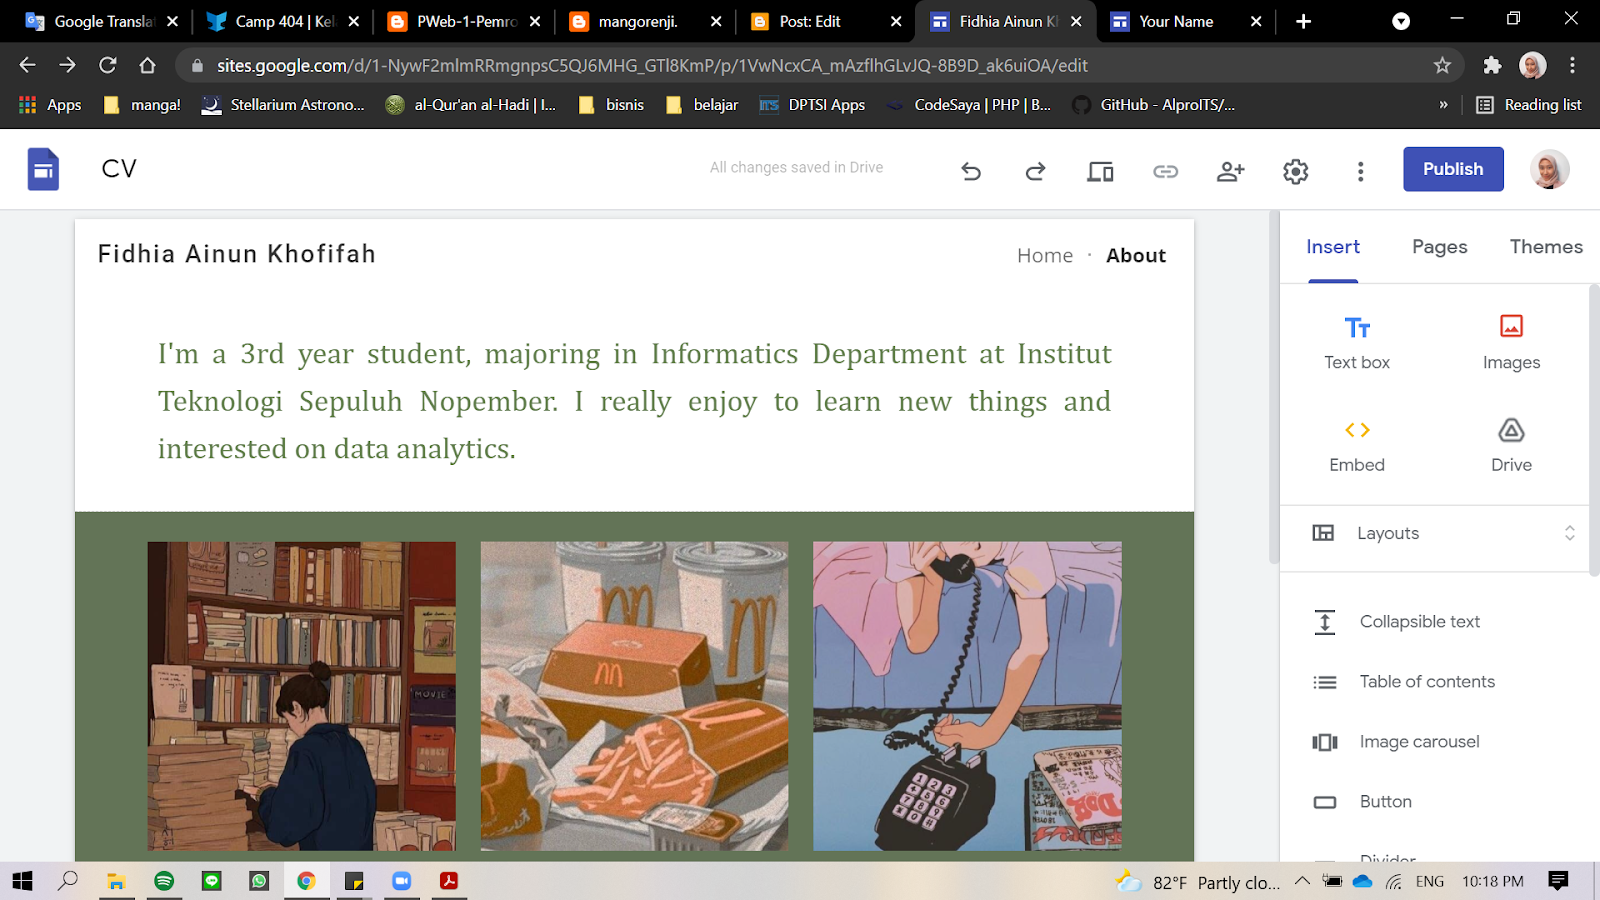Select the telephone illustration image
This screenshot has width=1600, height=900.
[967, 696]
